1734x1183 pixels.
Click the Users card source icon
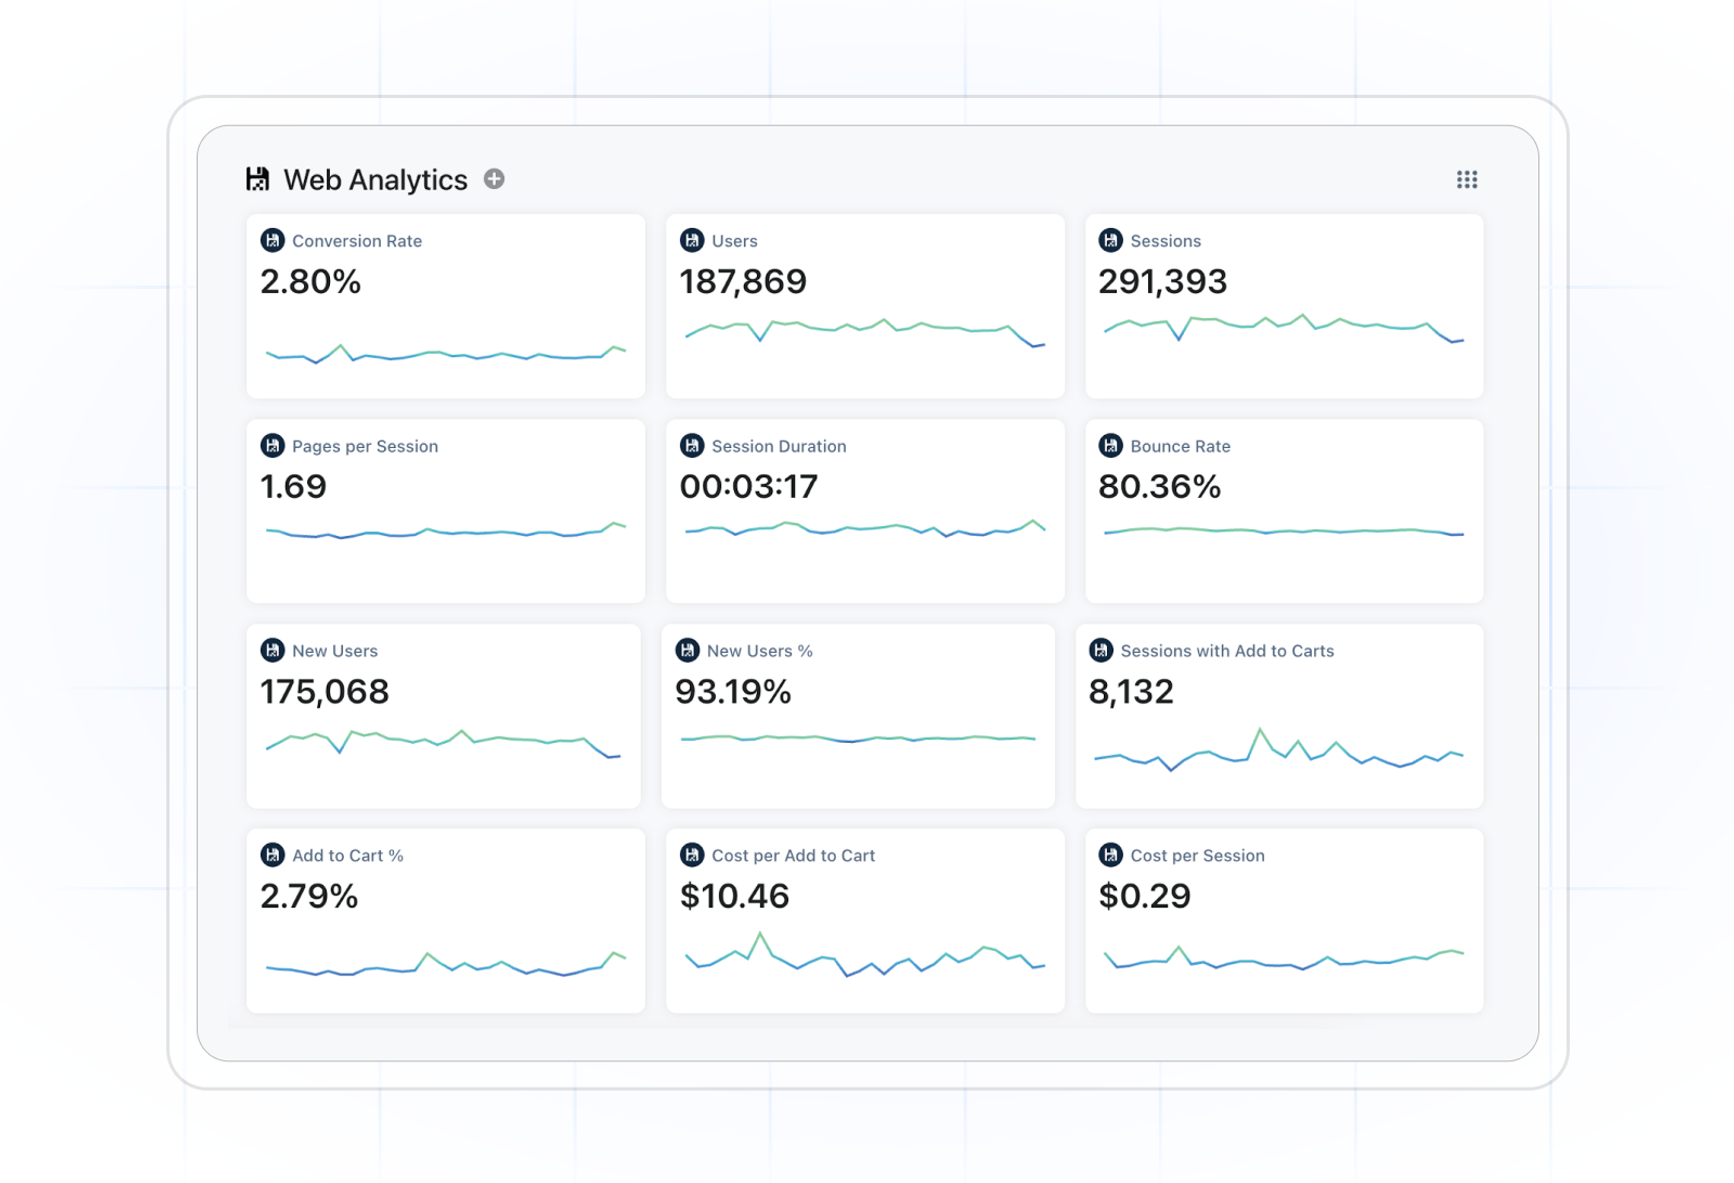pyautogui.click(x=691, y=240)
